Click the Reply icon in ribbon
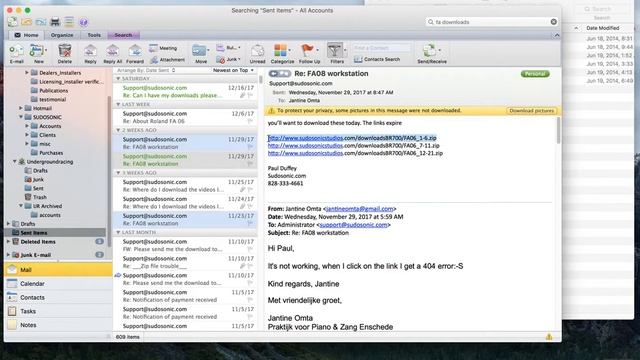The width and height of the screenshot is (640, 360). [90, 51]
